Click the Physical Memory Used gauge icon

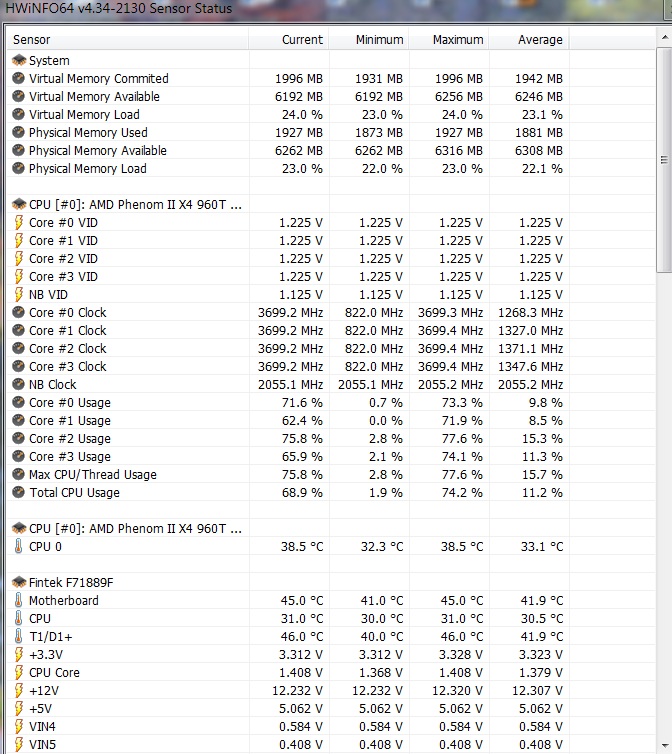18,132
